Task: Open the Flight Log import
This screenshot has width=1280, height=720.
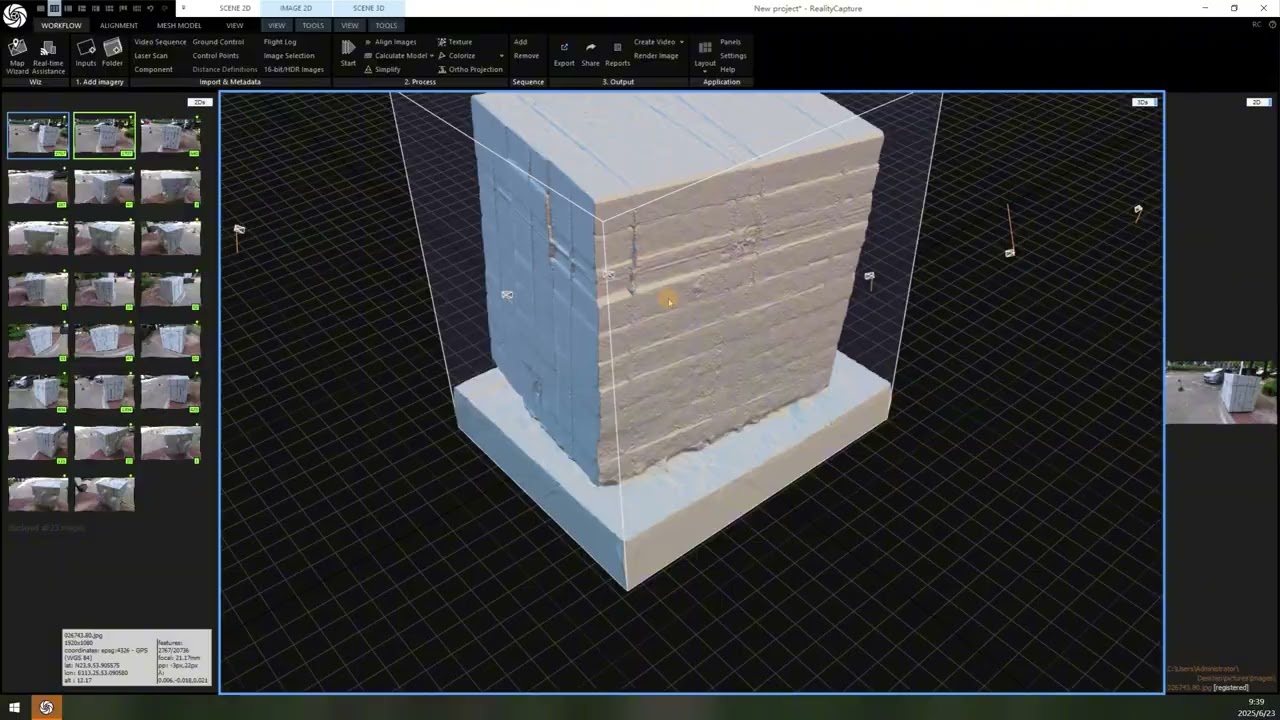Action: point(280,42)
